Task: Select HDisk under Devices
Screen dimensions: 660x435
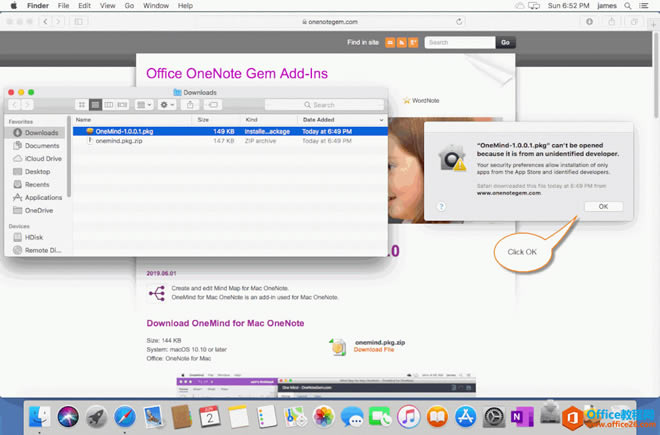Action: 29,237
